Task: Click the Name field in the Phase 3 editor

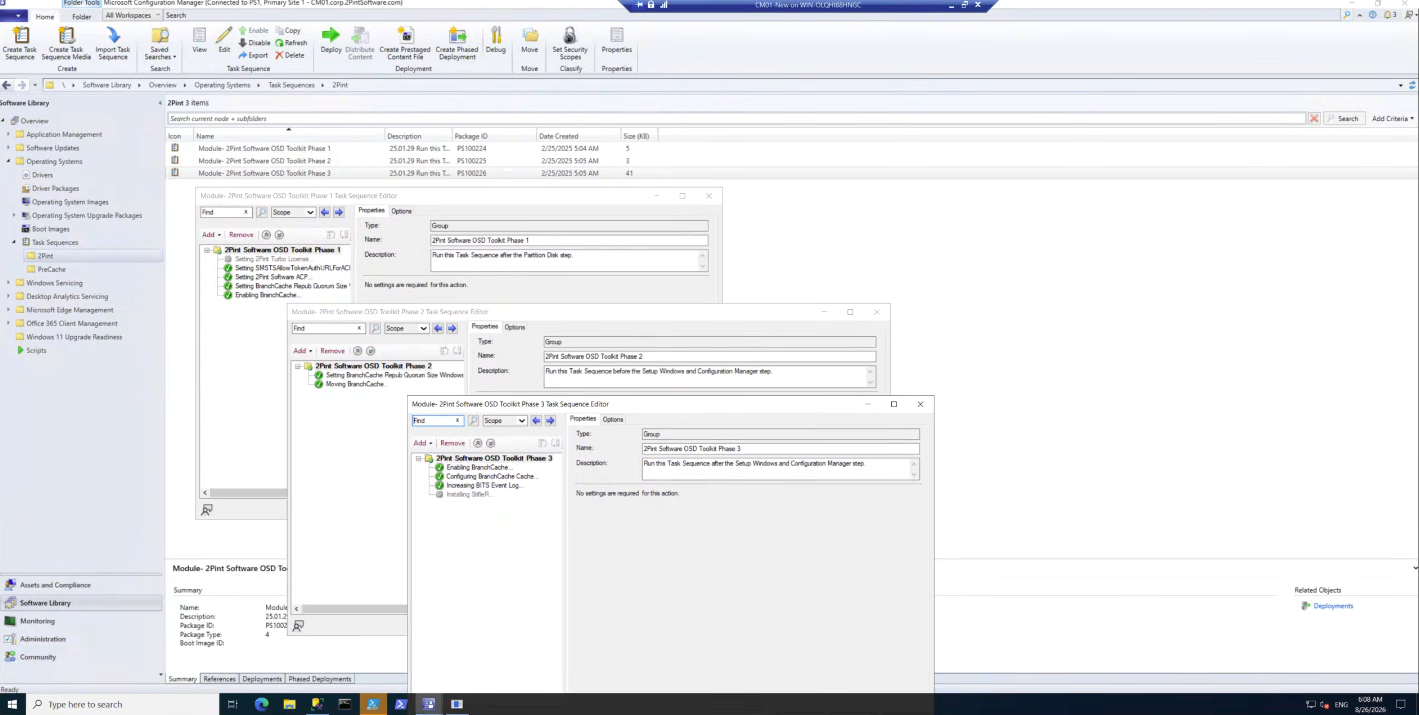Action: [780, 448]
